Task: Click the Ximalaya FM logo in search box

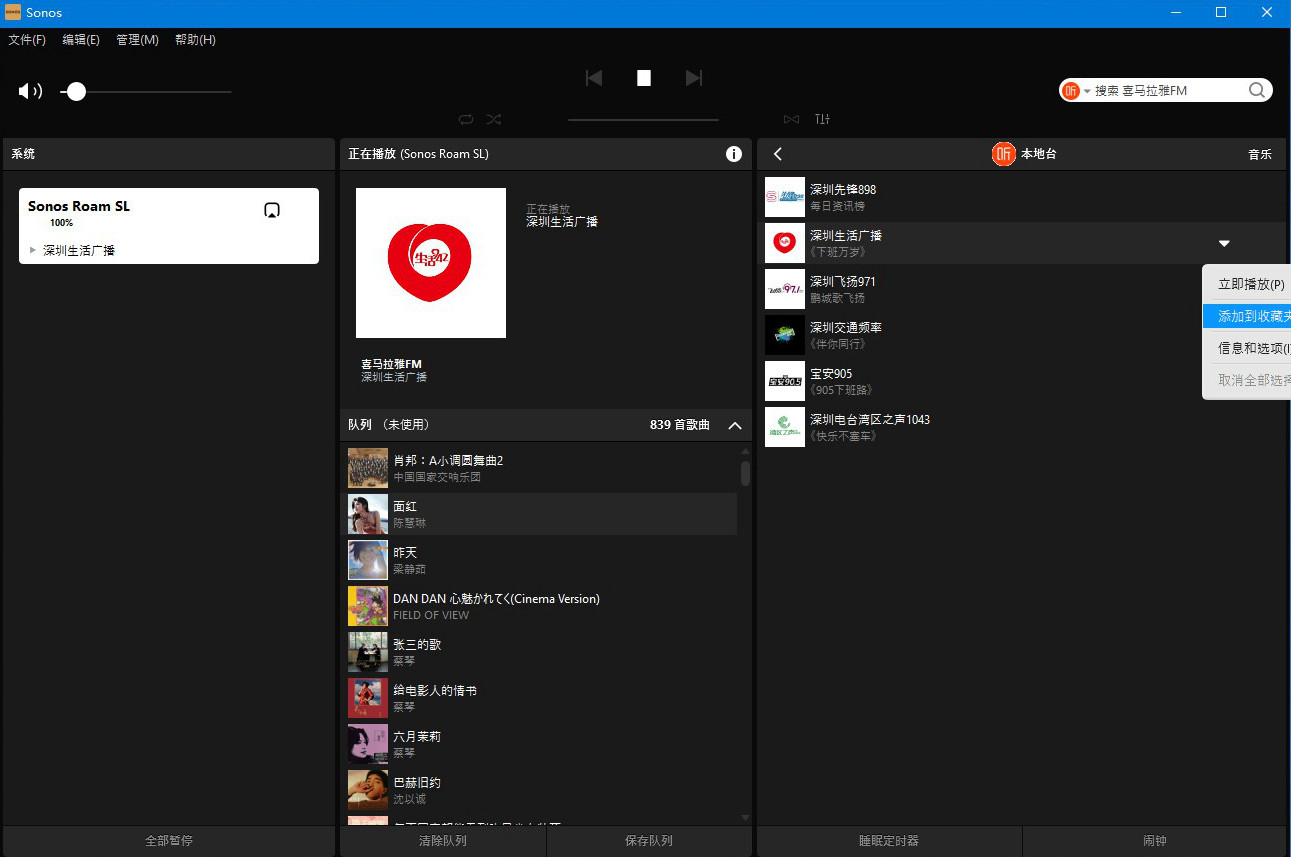Action: tap(1073, 89)
